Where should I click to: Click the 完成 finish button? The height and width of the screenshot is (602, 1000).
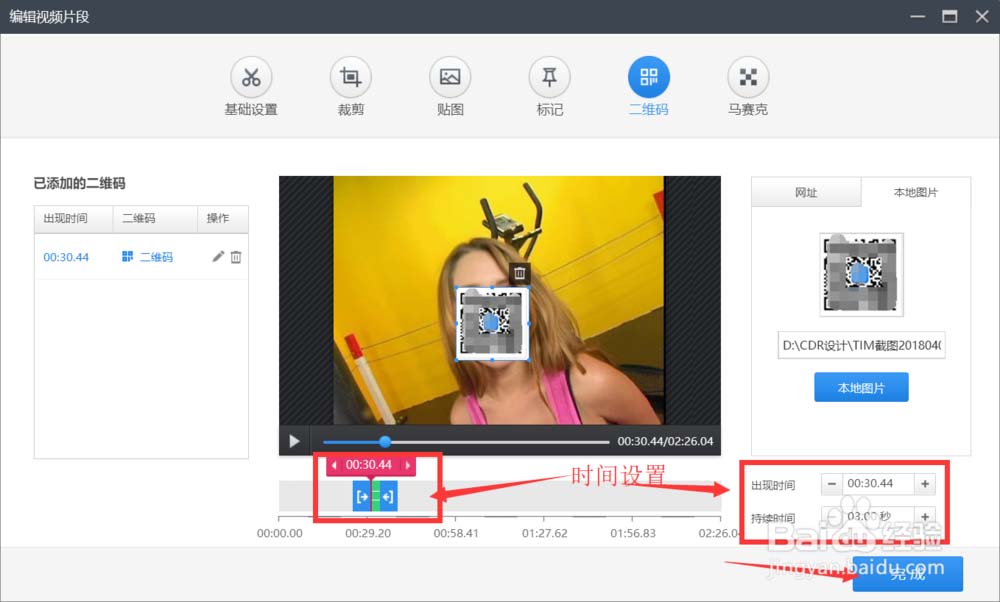tap(908, 573)
